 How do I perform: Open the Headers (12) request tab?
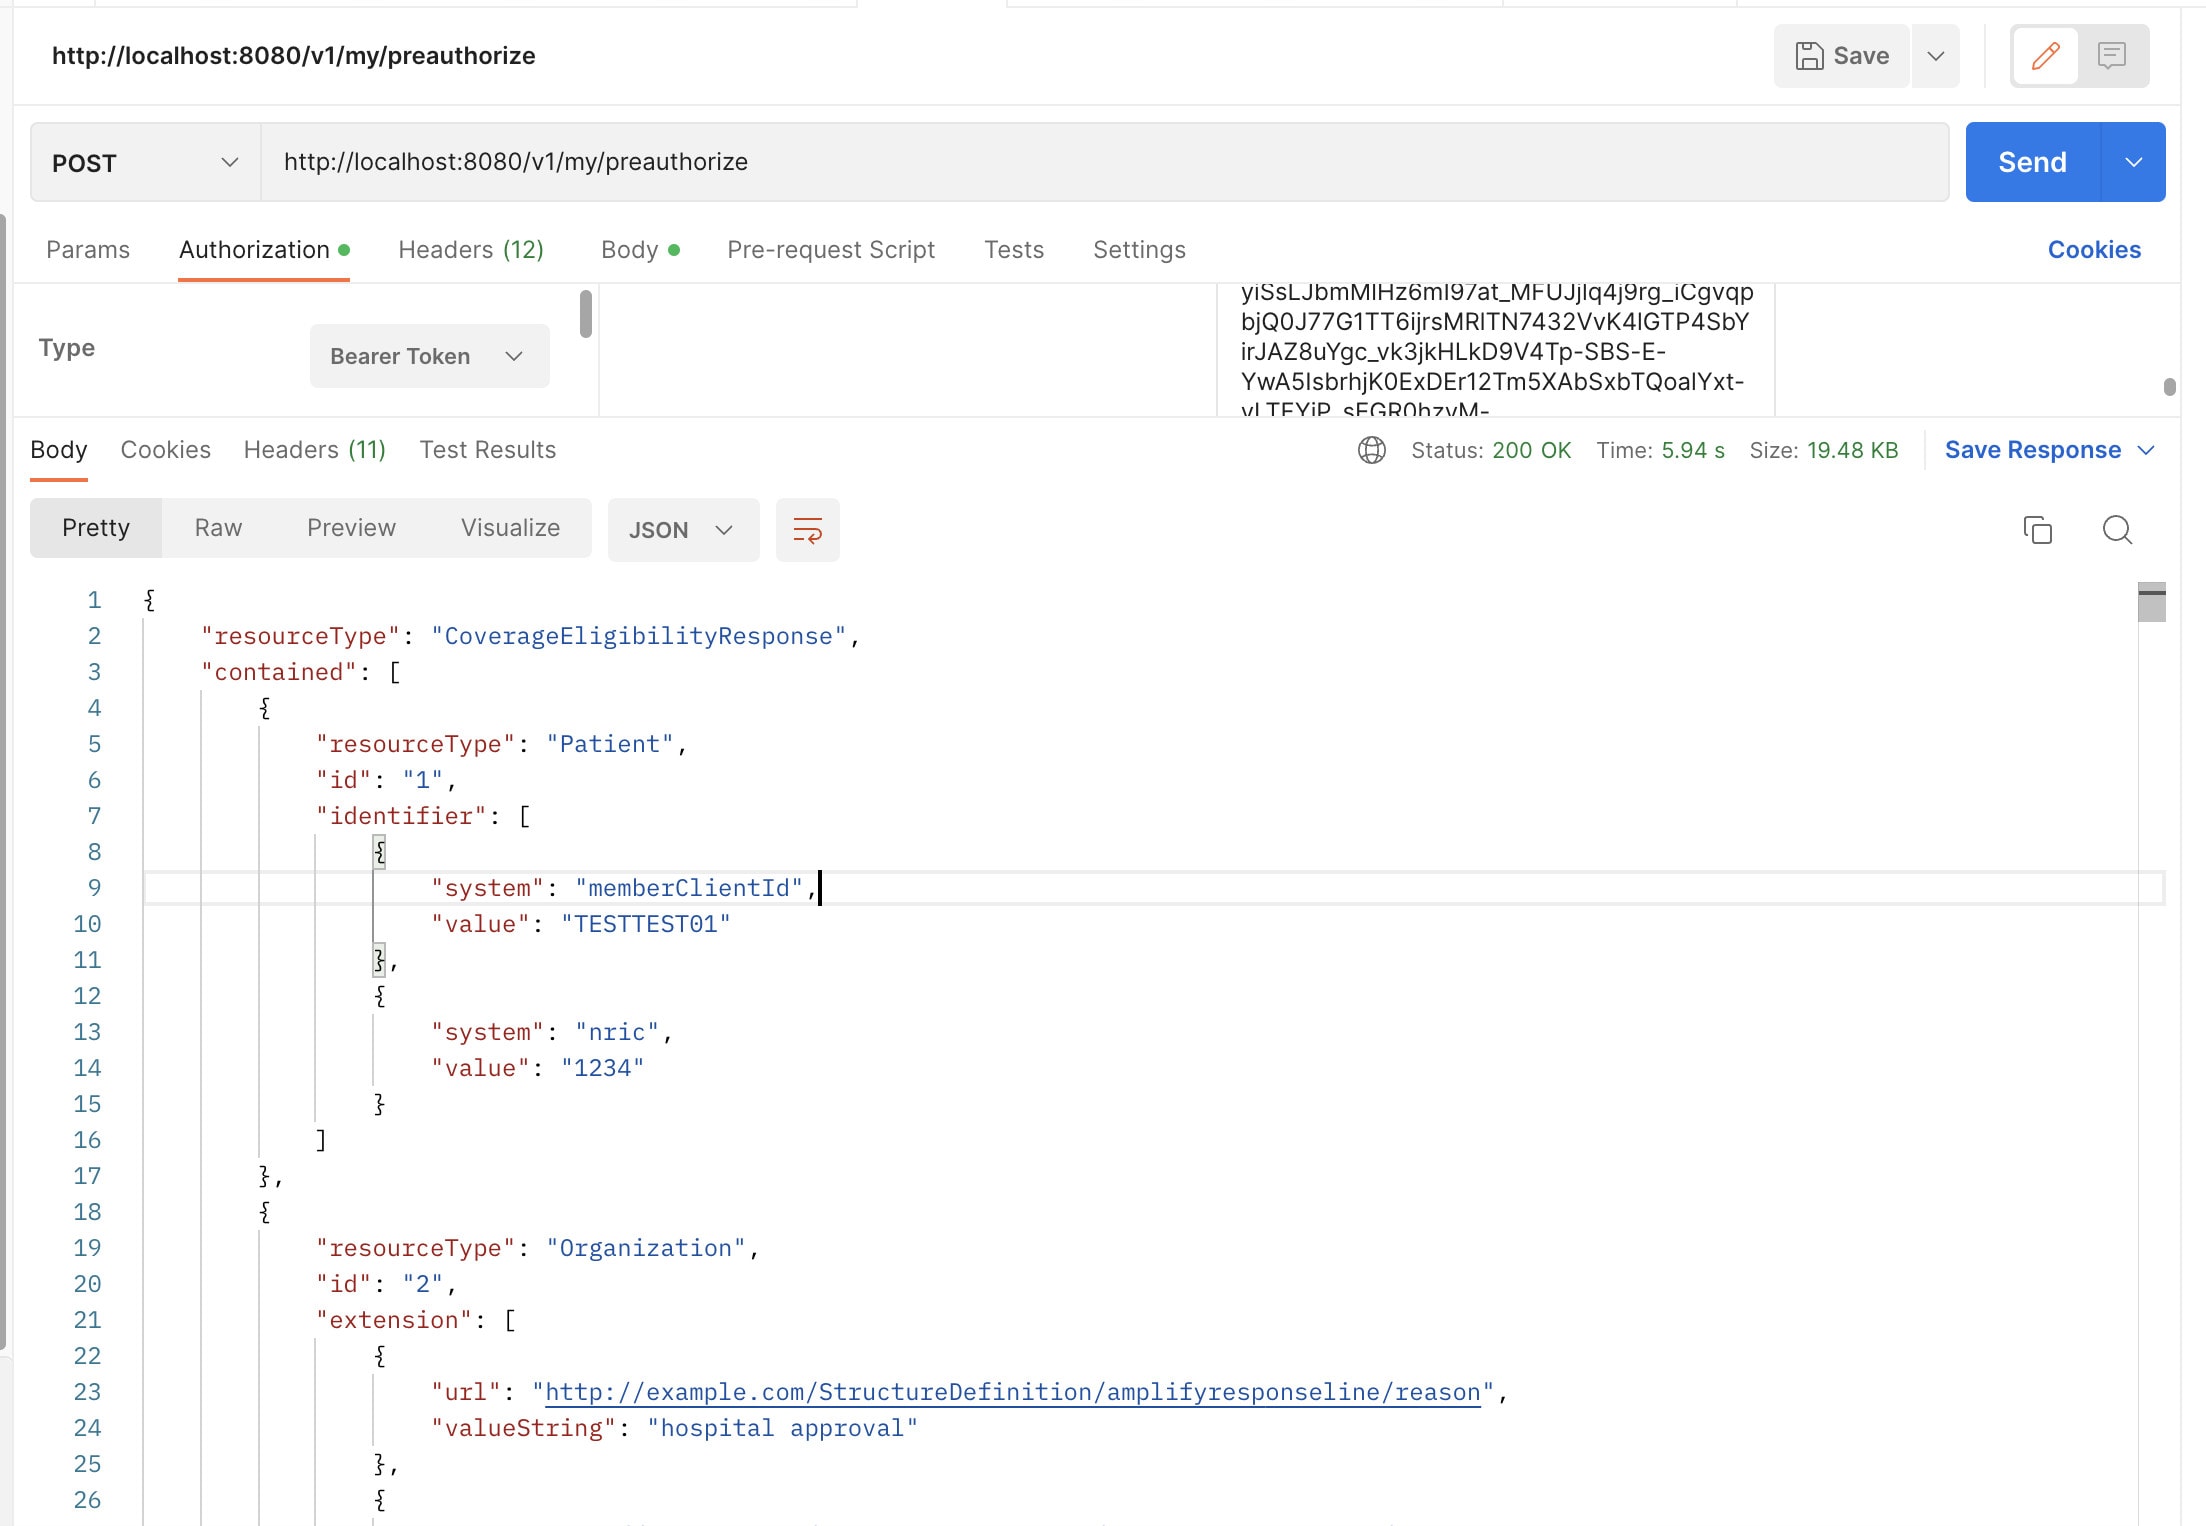[x=471, y=250]
